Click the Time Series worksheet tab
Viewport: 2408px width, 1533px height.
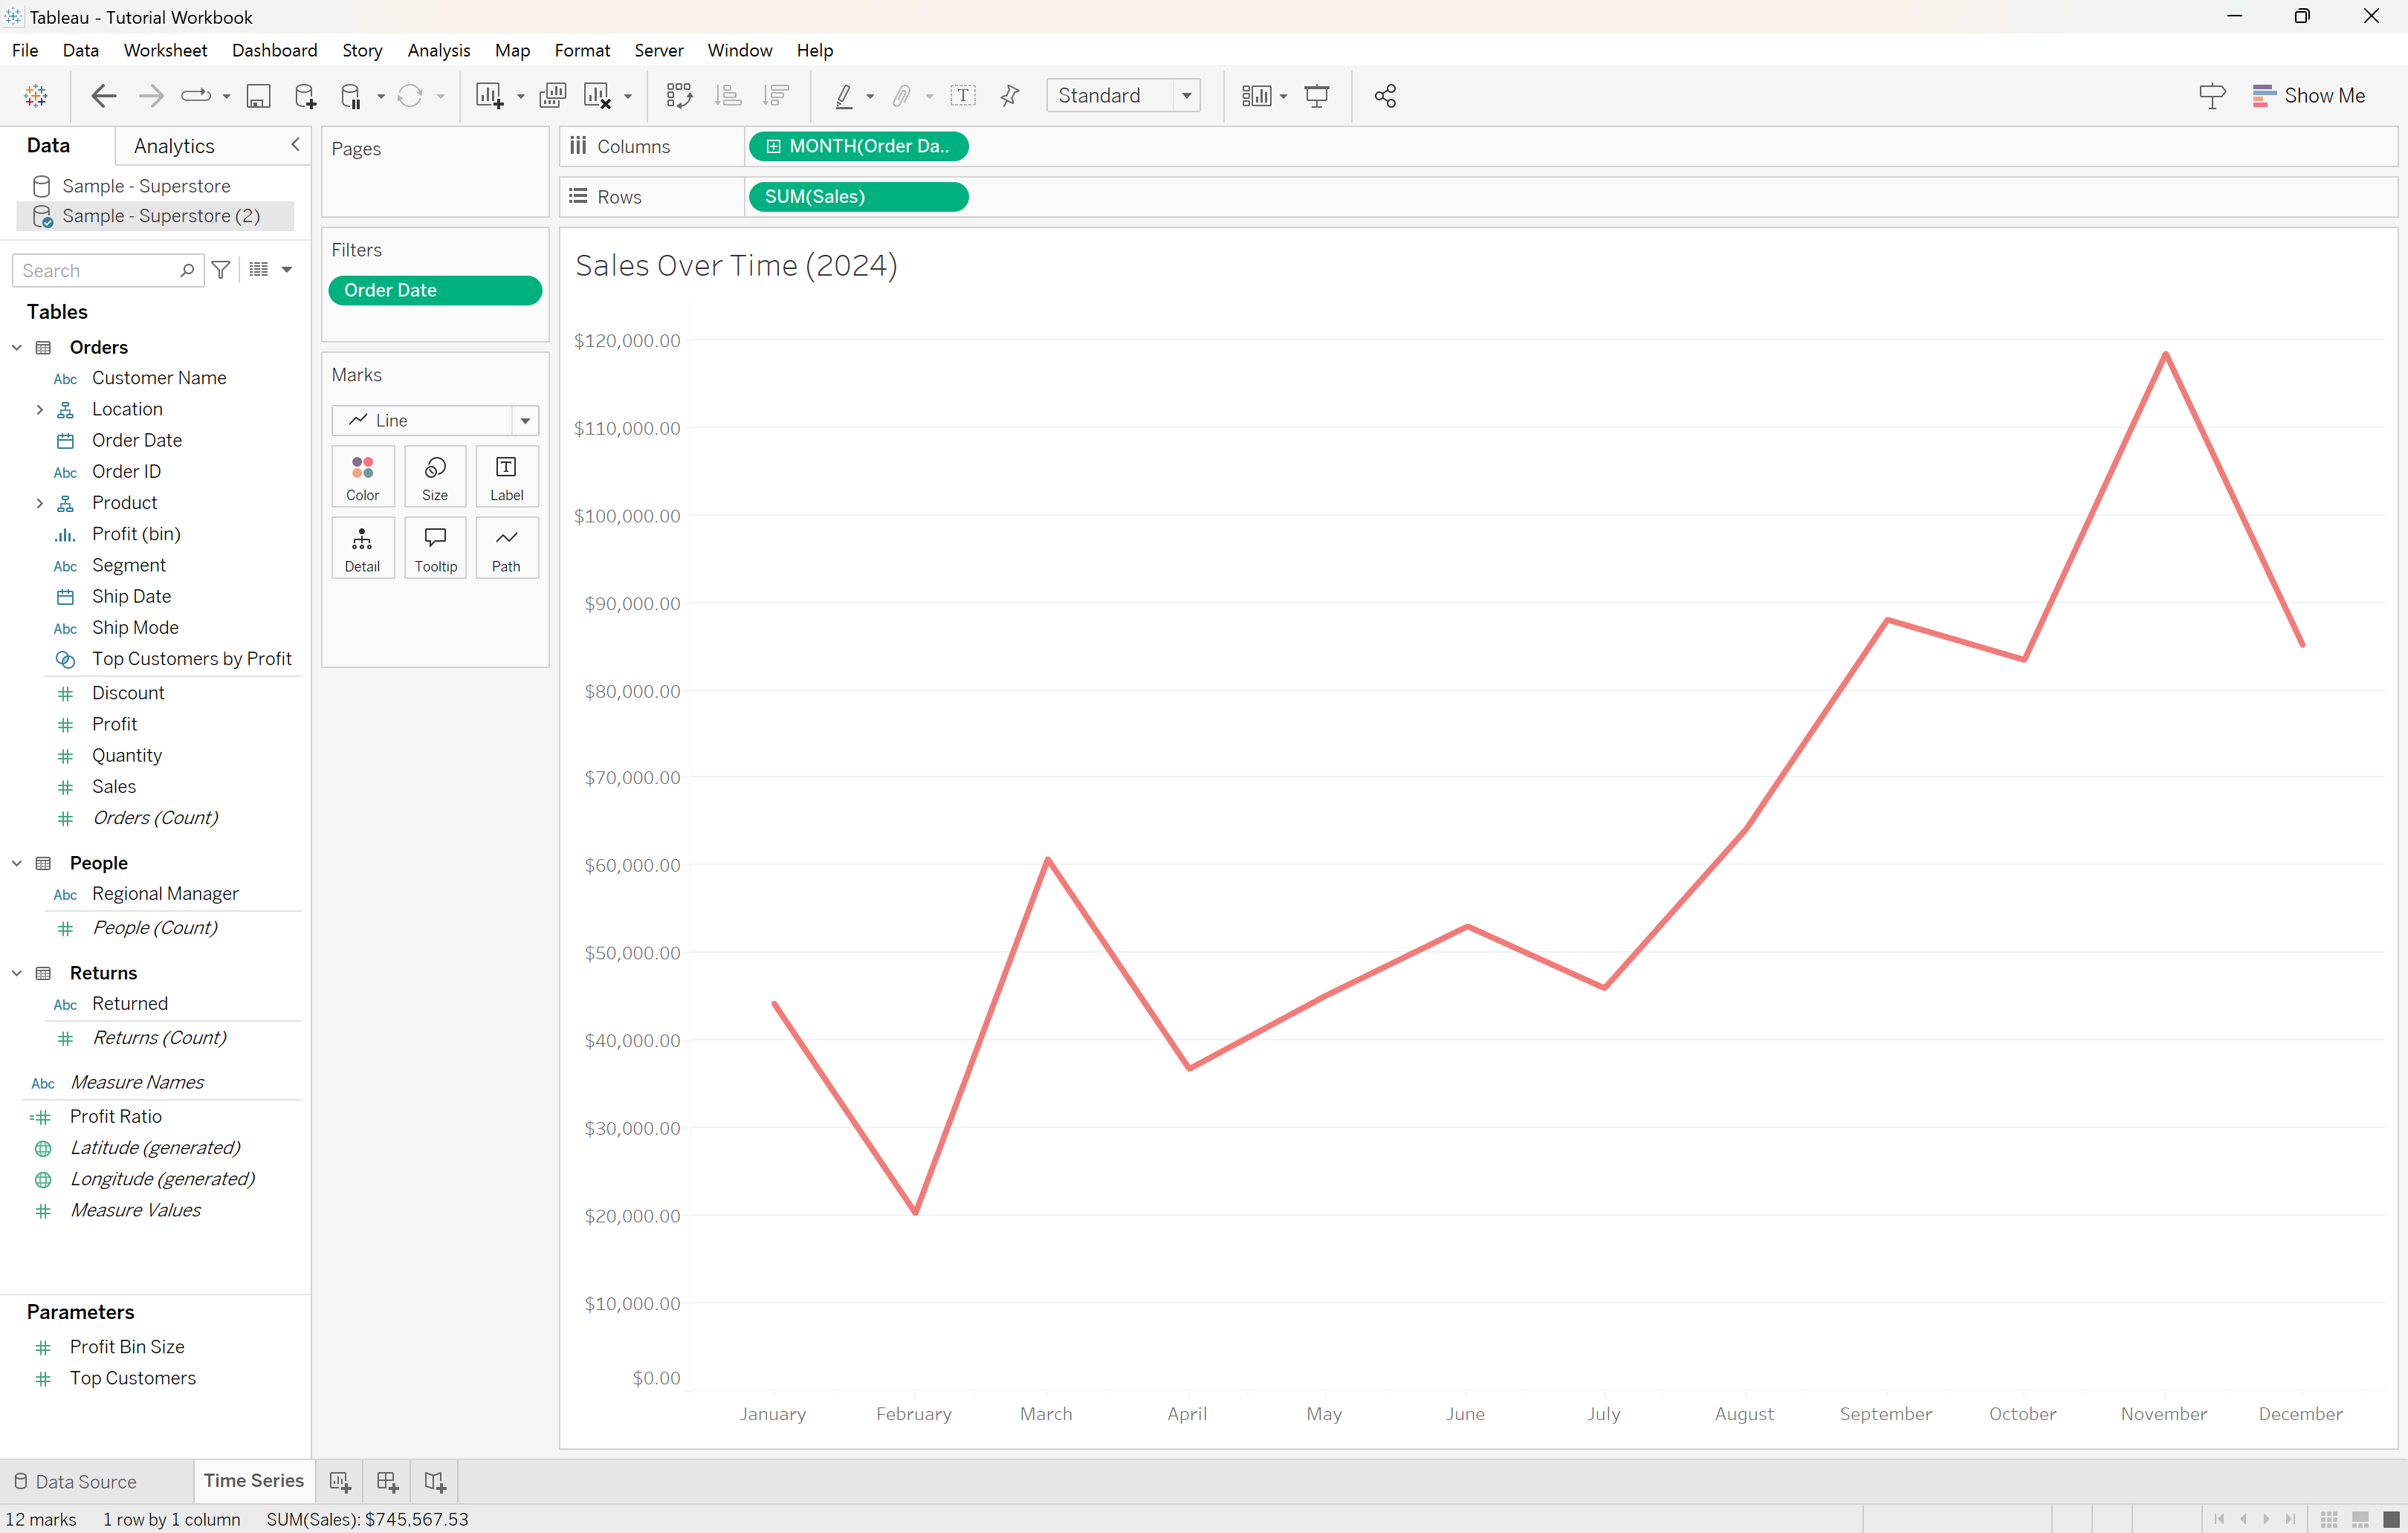click(x=253, y=1479)
